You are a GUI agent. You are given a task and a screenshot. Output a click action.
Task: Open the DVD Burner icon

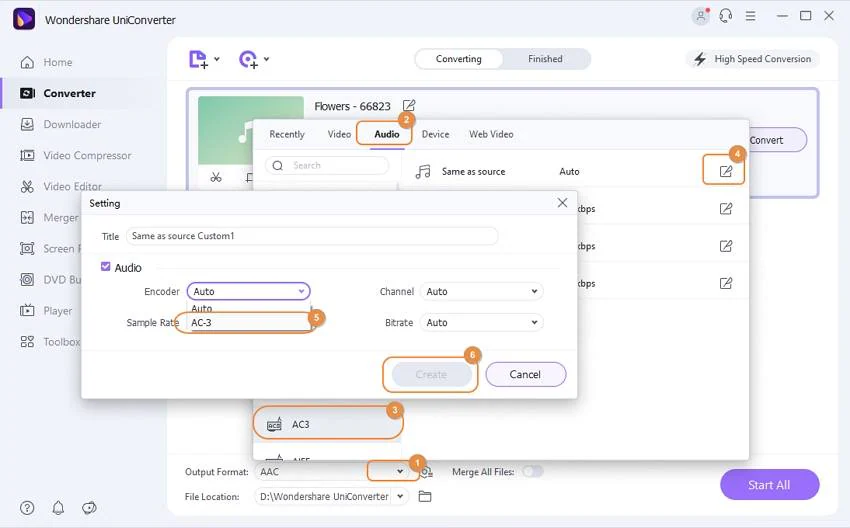point(27,280)
